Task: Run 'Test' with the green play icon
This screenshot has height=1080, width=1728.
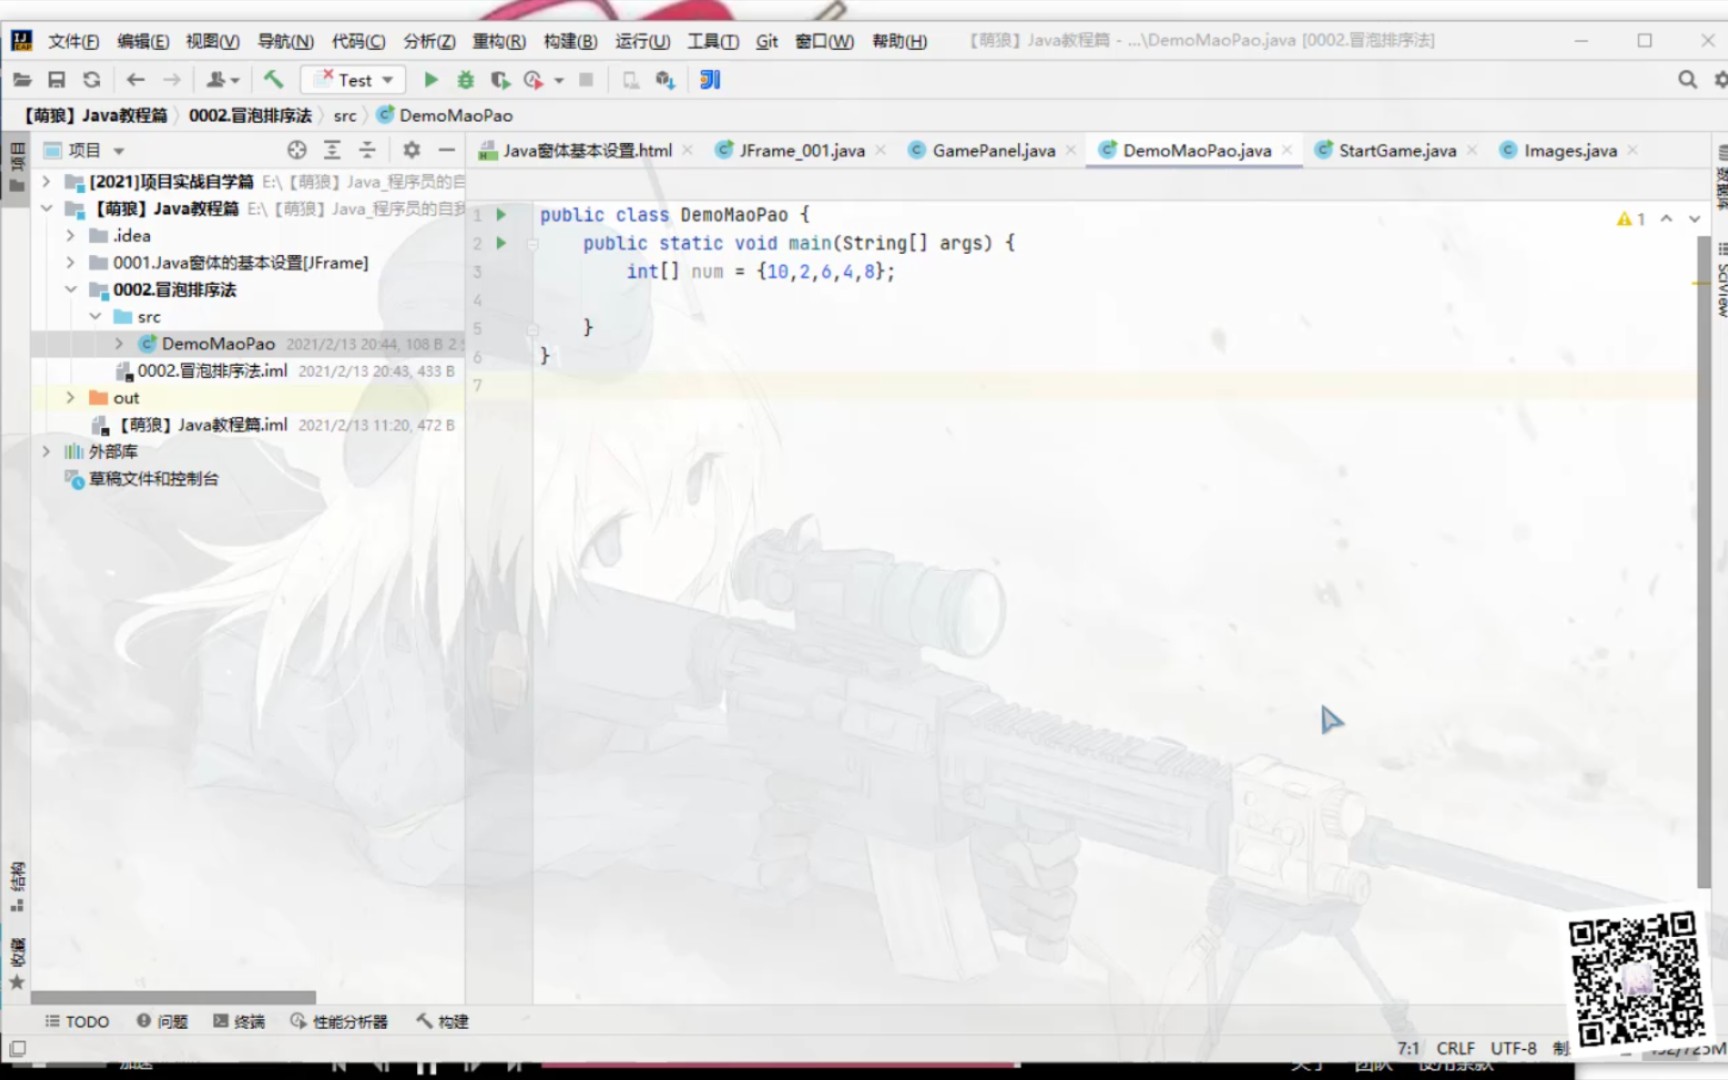Action: click(431, 80)
